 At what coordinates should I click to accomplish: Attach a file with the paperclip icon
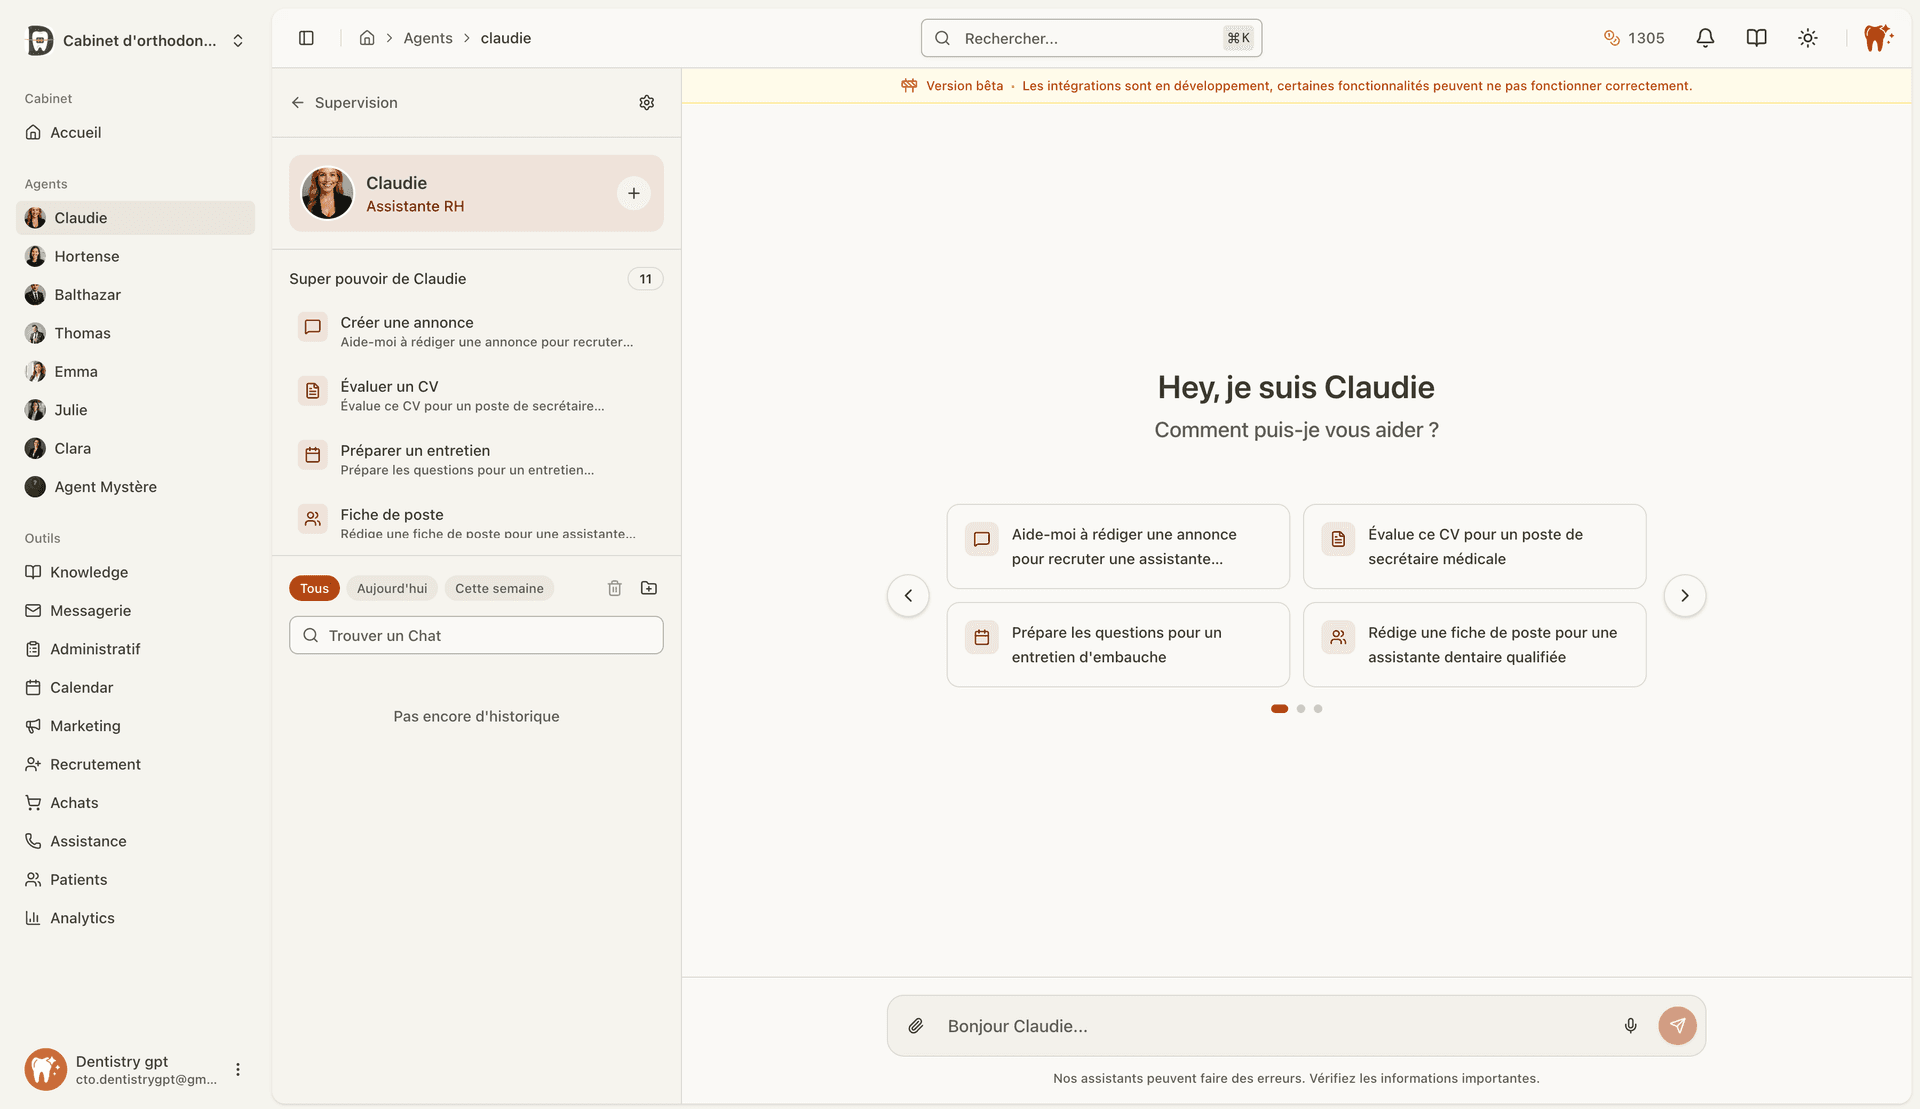916,1025
